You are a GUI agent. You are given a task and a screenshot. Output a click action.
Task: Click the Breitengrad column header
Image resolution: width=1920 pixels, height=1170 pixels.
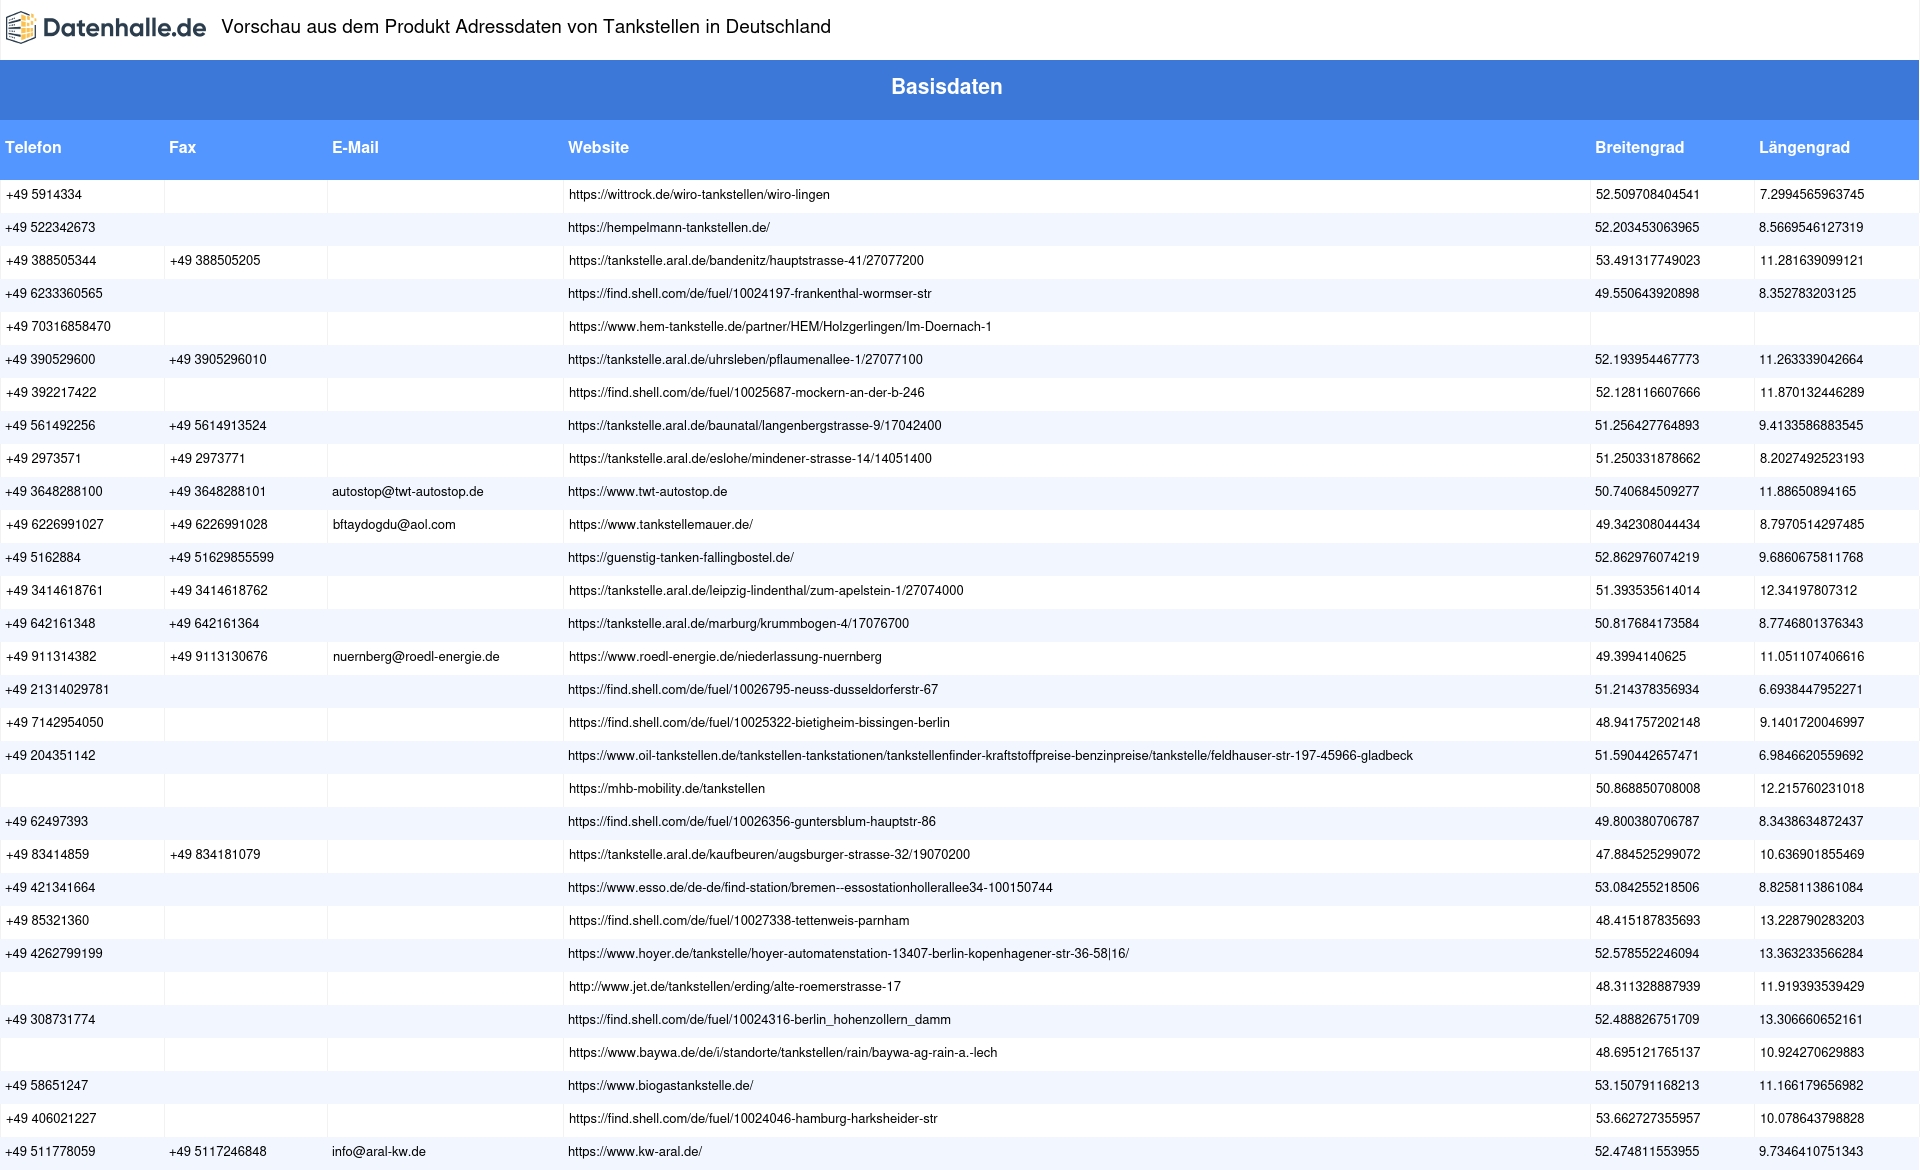1639,148
